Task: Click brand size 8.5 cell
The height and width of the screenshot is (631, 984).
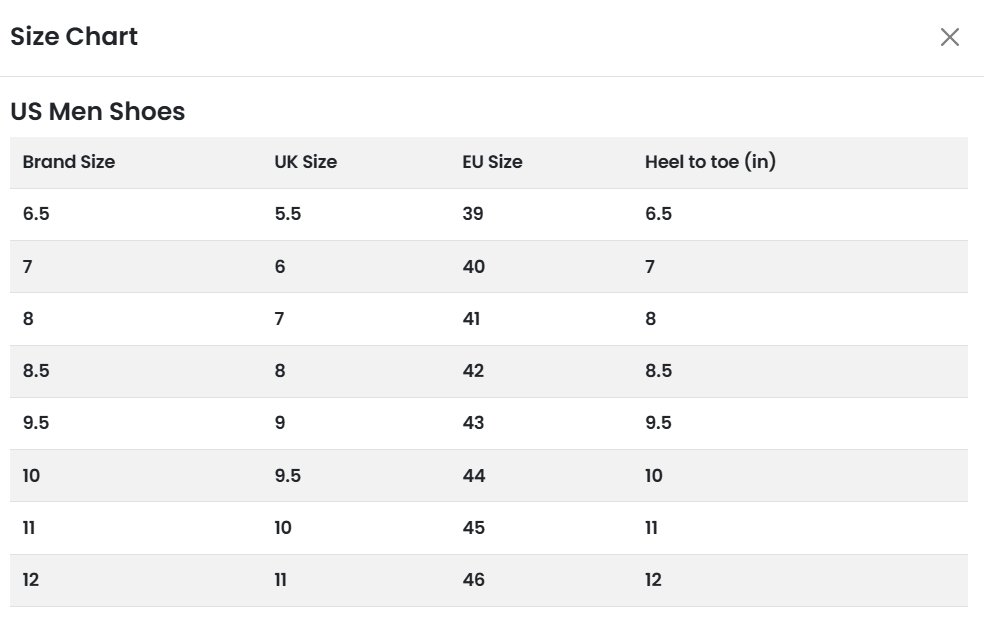Action: coord(36,371)
